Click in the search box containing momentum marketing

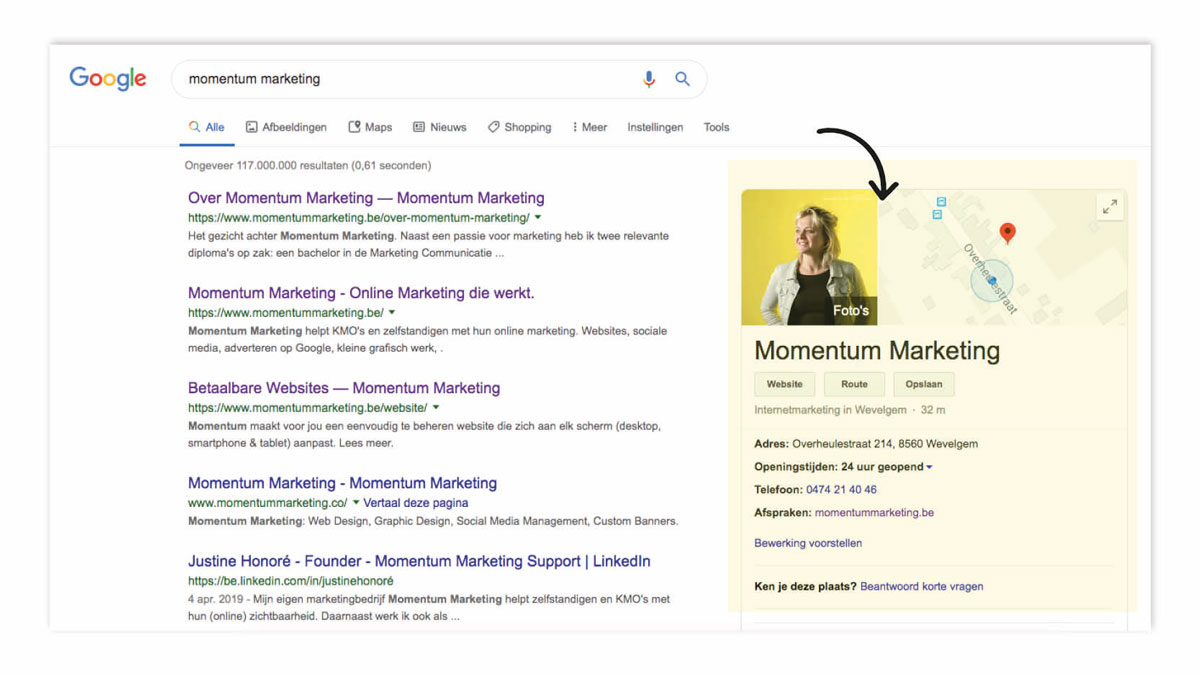[x=400, y=79]
